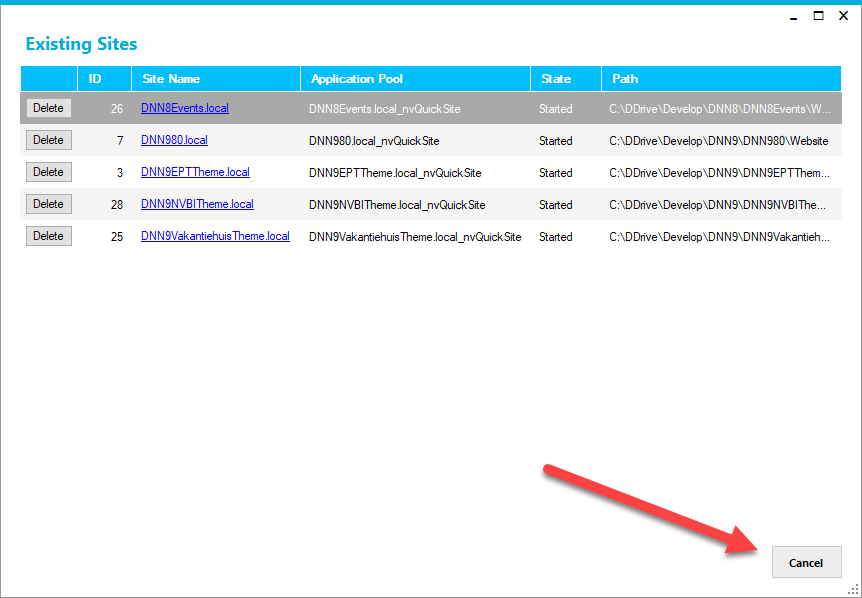
Task: Open the DNN980.local site link
Action: point(174,140)
